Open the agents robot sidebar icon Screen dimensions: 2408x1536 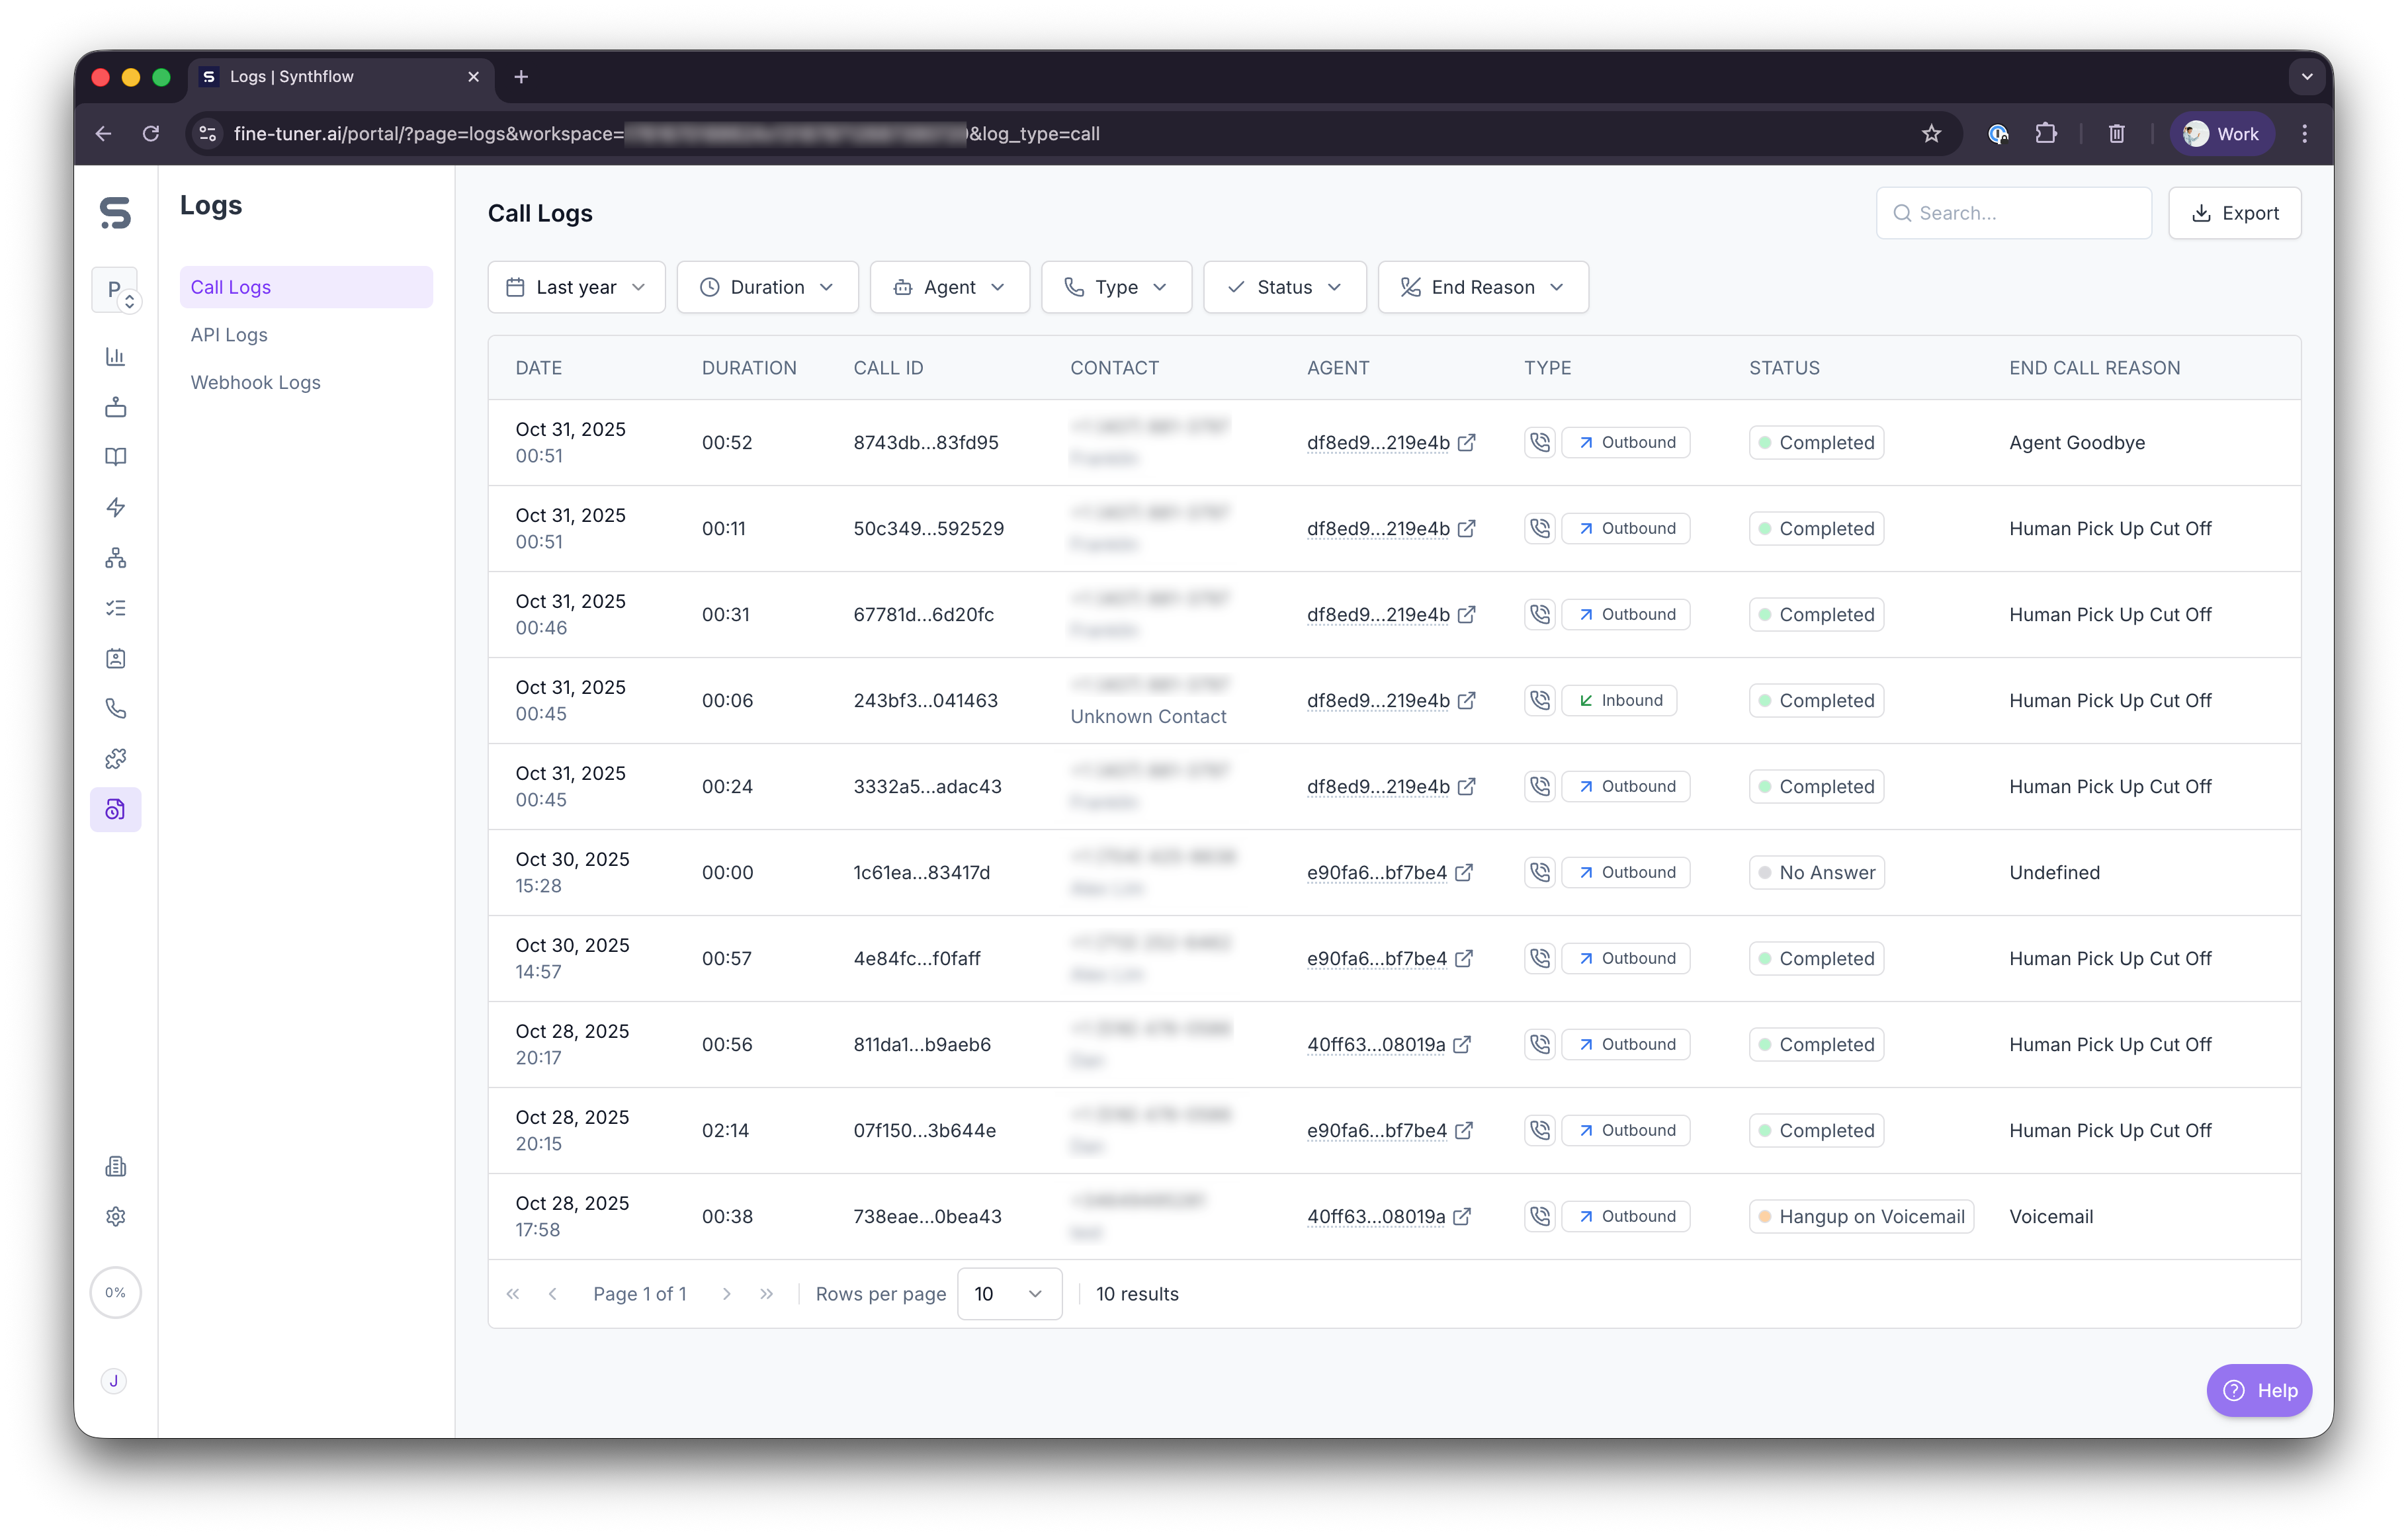(x=115, y=407)
